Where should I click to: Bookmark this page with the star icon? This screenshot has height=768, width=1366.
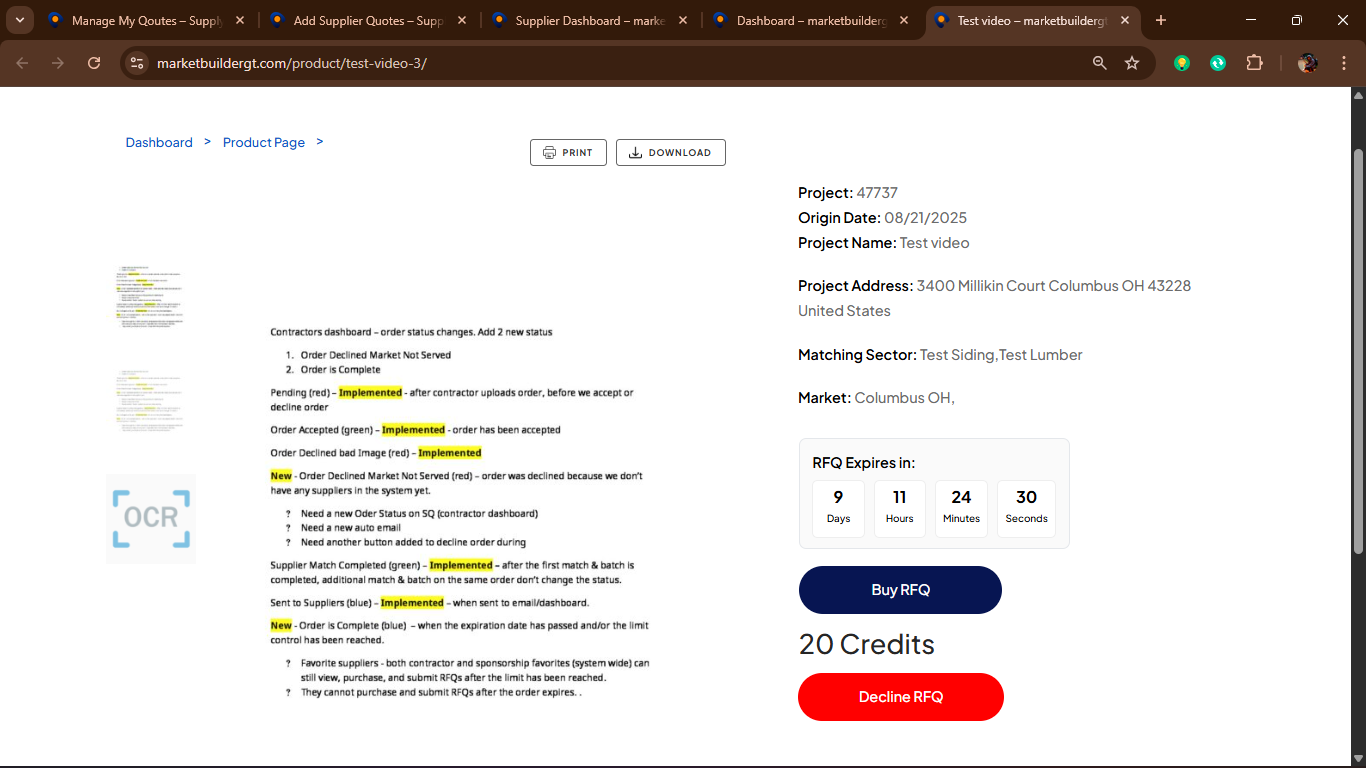tap(1132, 63)
